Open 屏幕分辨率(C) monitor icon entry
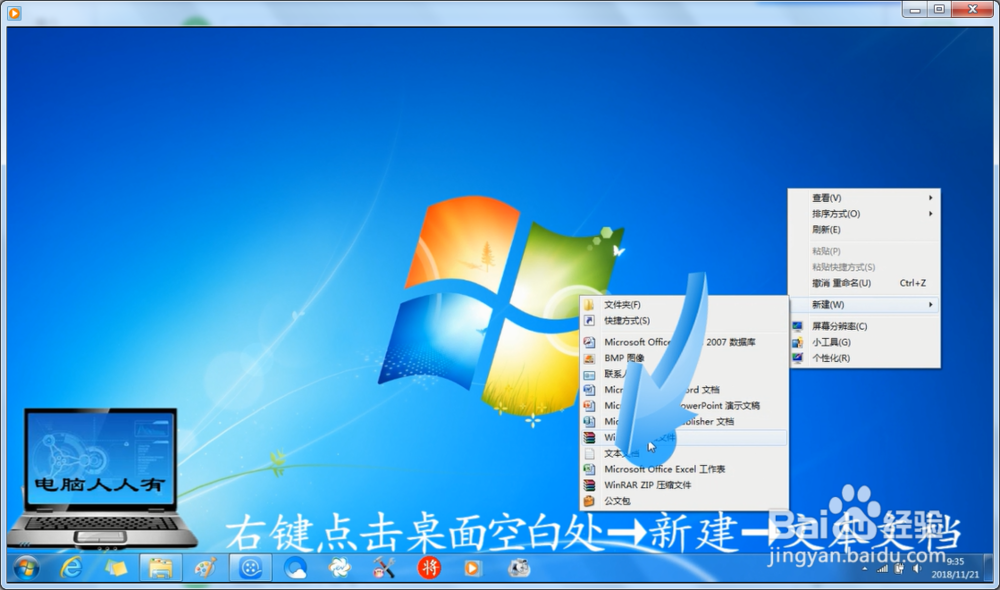Image resolution: width=1000 pixels, height=590 pixels. coord(864,326)
